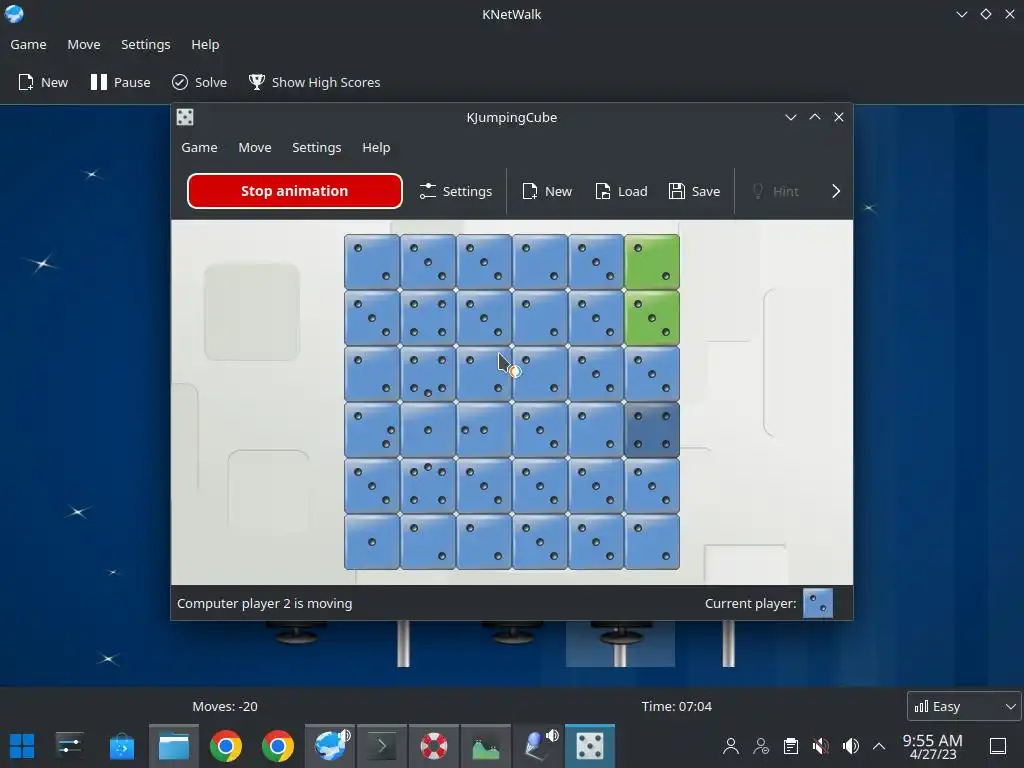Open the clipboard tray icon
The image size is (1024, 768).
click(x=791, y=746)
